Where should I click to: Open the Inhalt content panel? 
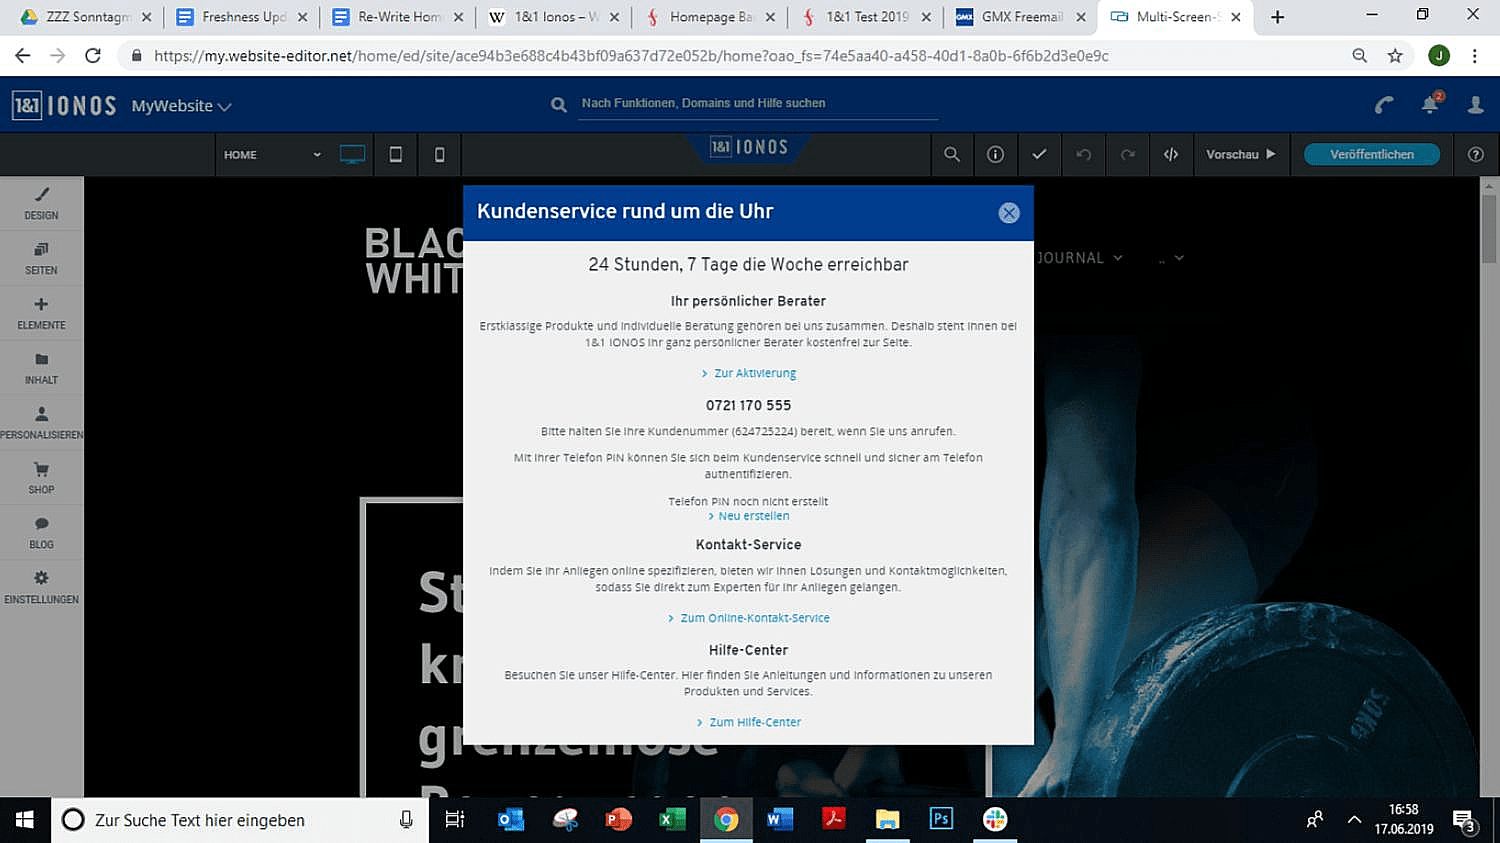point(41,368)
